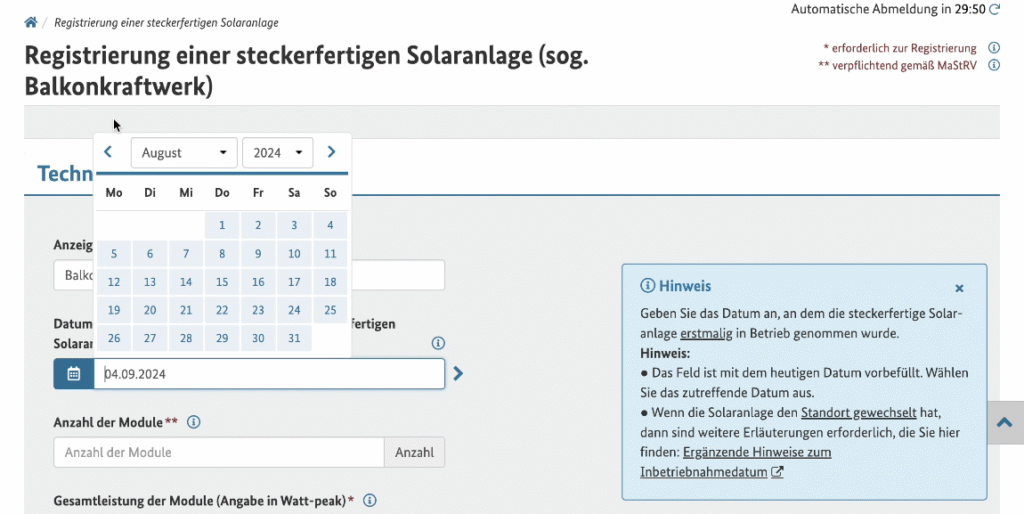Image resolution: width=1024 pixels, height=514 pixels.
Task: Click the 'erstmalig' underlined link
Action: click(x=706, y=333)
